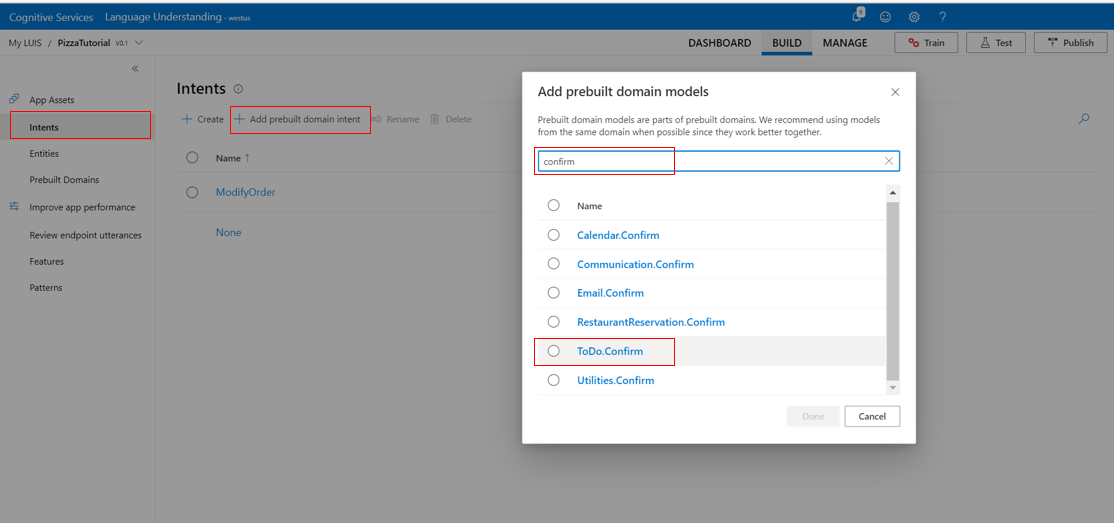Screen dimensions: 1114x523
Task: Sort intents by the Name column arrow
Action: coord(247,158)
